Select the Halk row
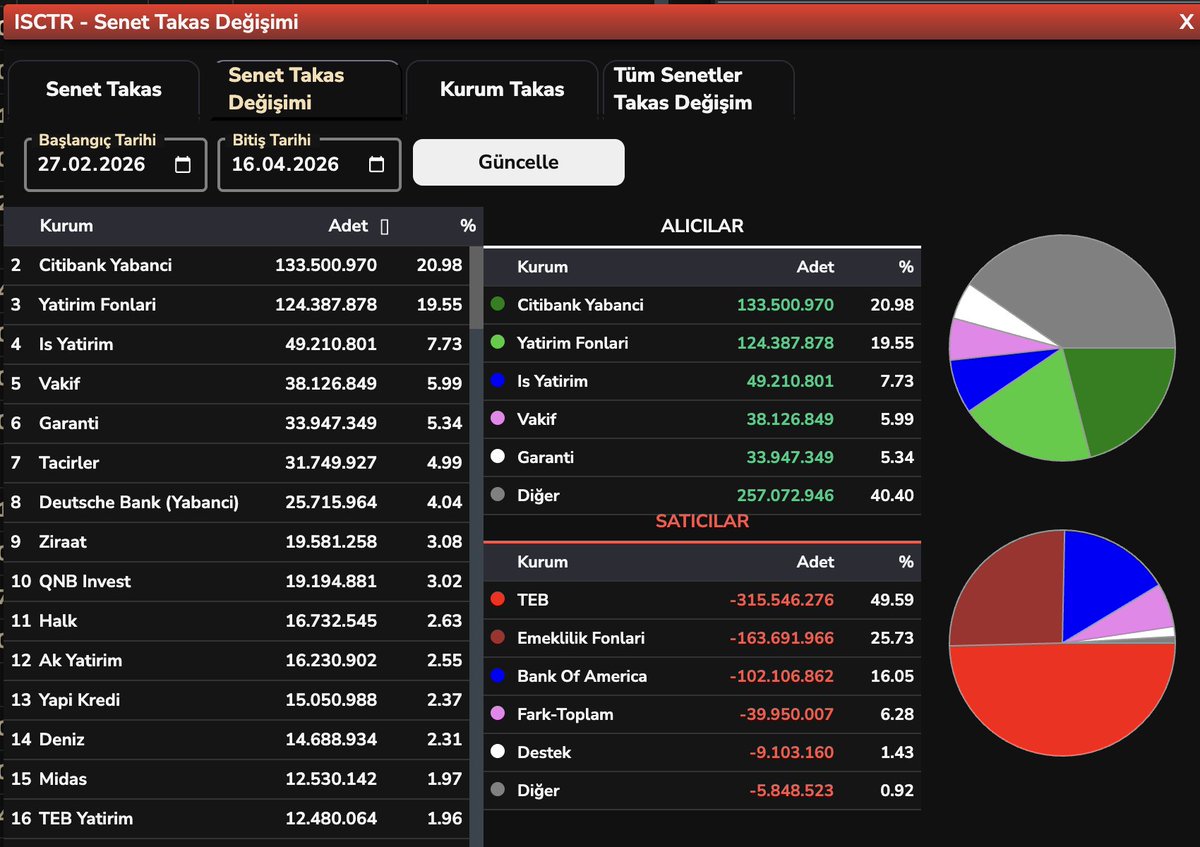This screenshot has width=1200, height=847. 237,621
